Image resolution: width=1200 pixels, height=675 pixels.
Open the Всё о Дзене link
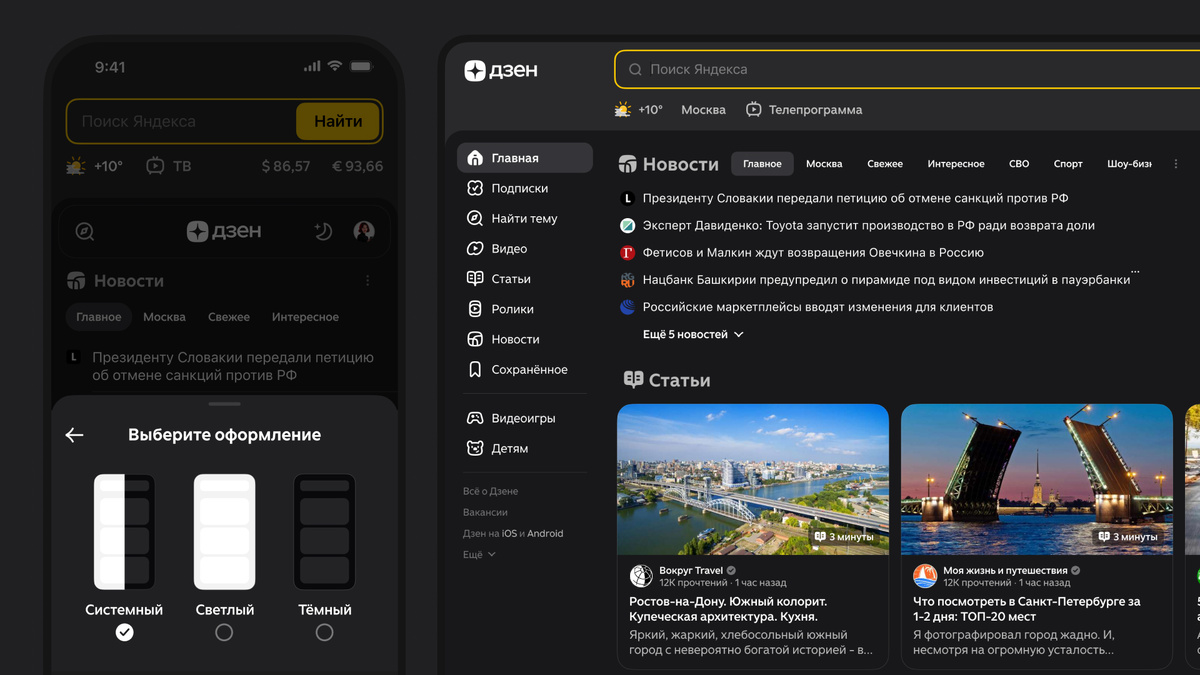click(490, 491)
